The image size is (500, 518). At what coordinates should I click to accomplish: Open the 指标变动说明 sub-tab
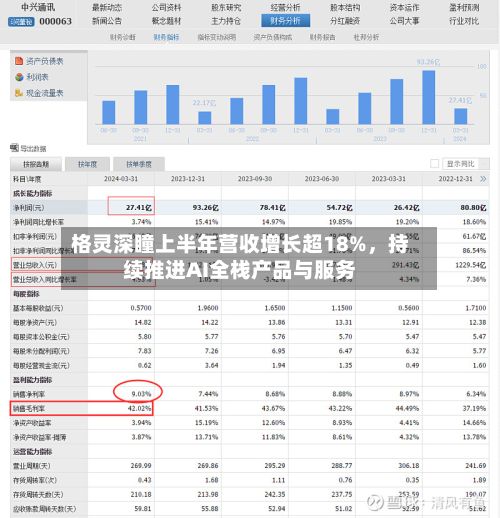[217, 37]
